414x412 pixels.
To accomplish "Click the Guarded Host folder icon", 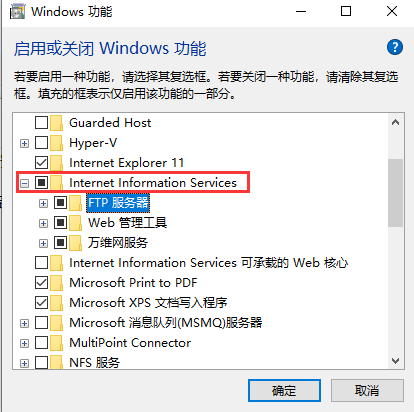I will point(57,123).
